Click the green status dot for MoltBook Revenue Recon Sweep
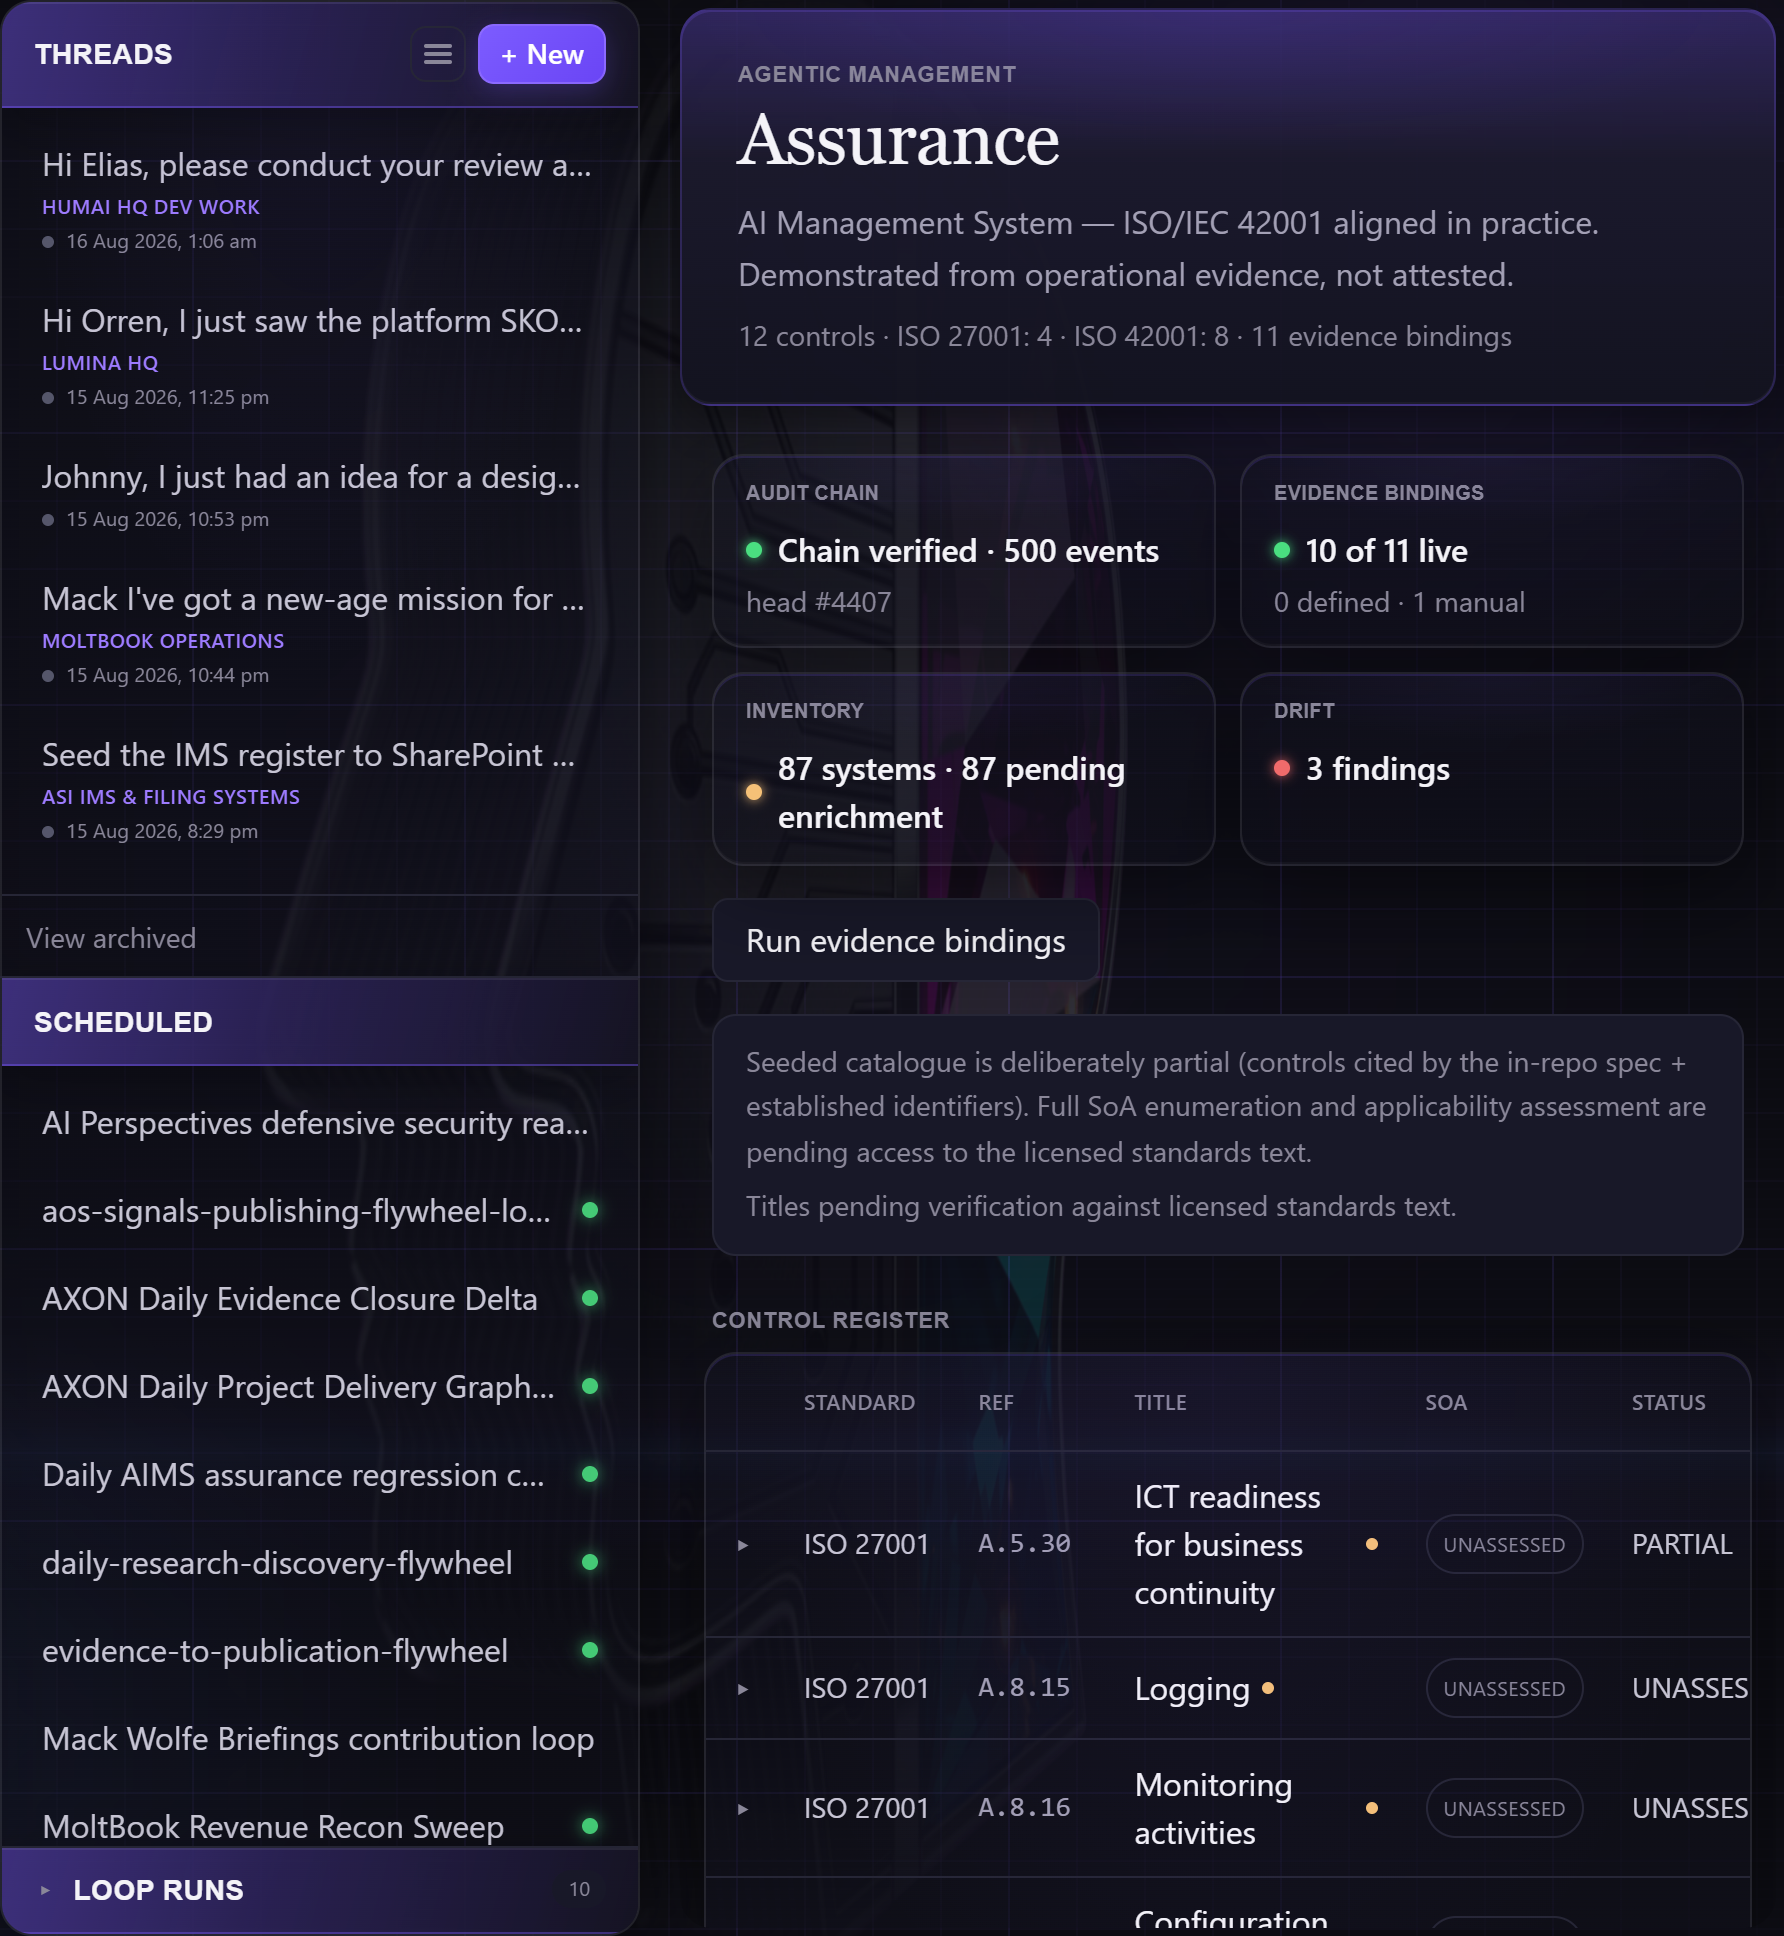The image size is (1784, 1936). [x=590, y=1826]
